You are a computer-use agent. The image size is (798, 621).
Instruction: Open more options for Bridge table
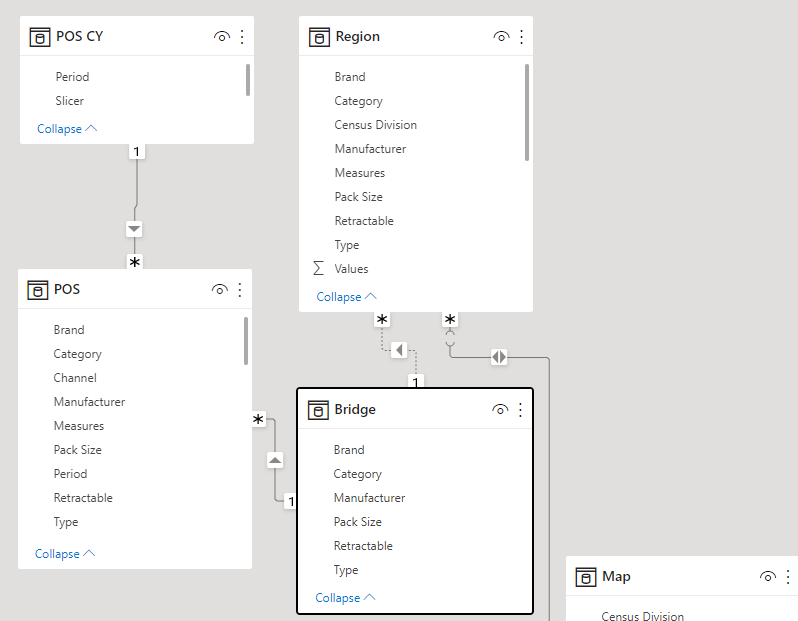(520, 410)
